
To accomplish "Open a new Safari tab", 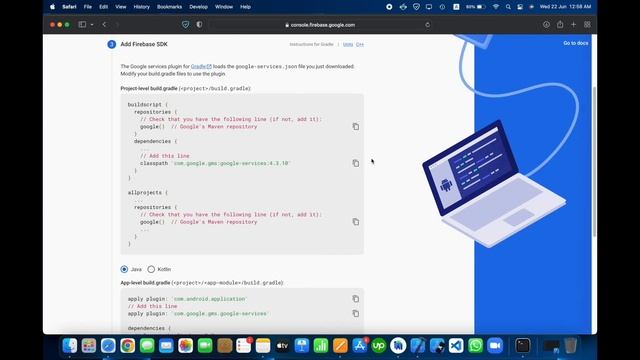I will pyautogui.click(x=573, y=24).
